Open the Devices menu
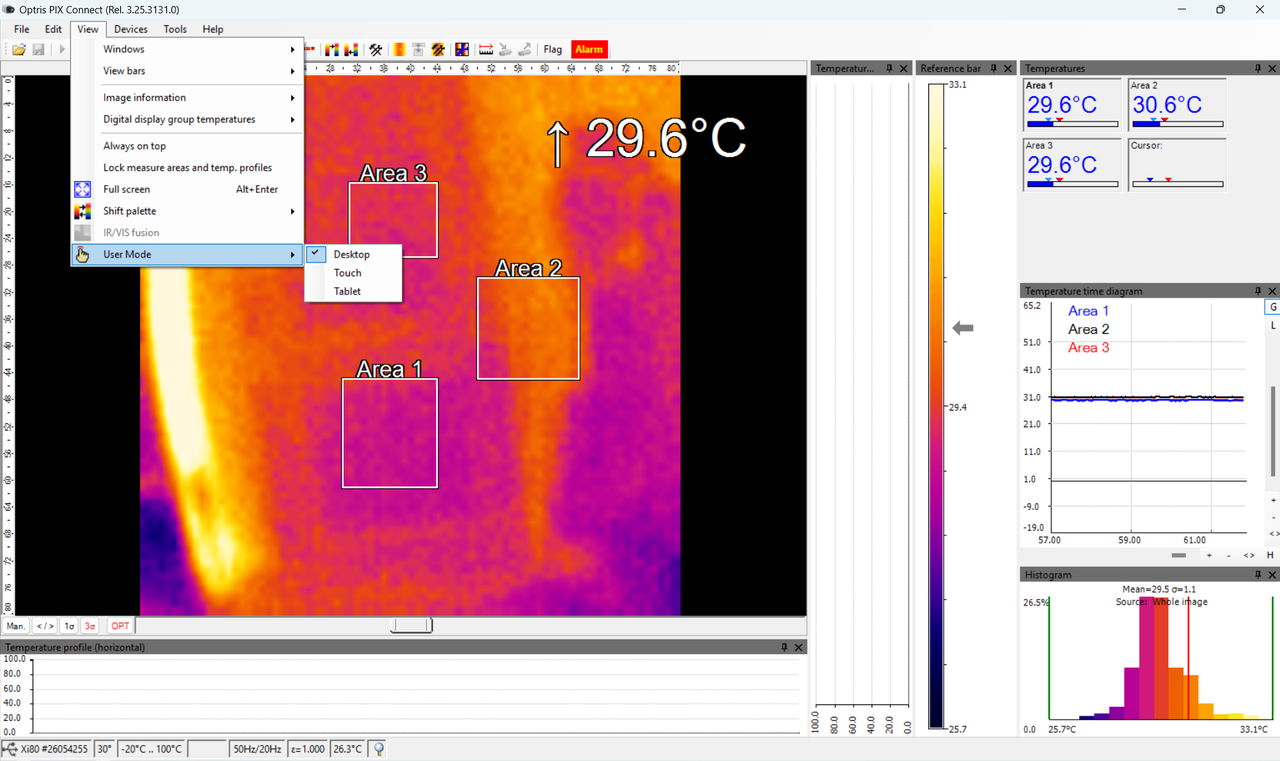 pos(130,29)
